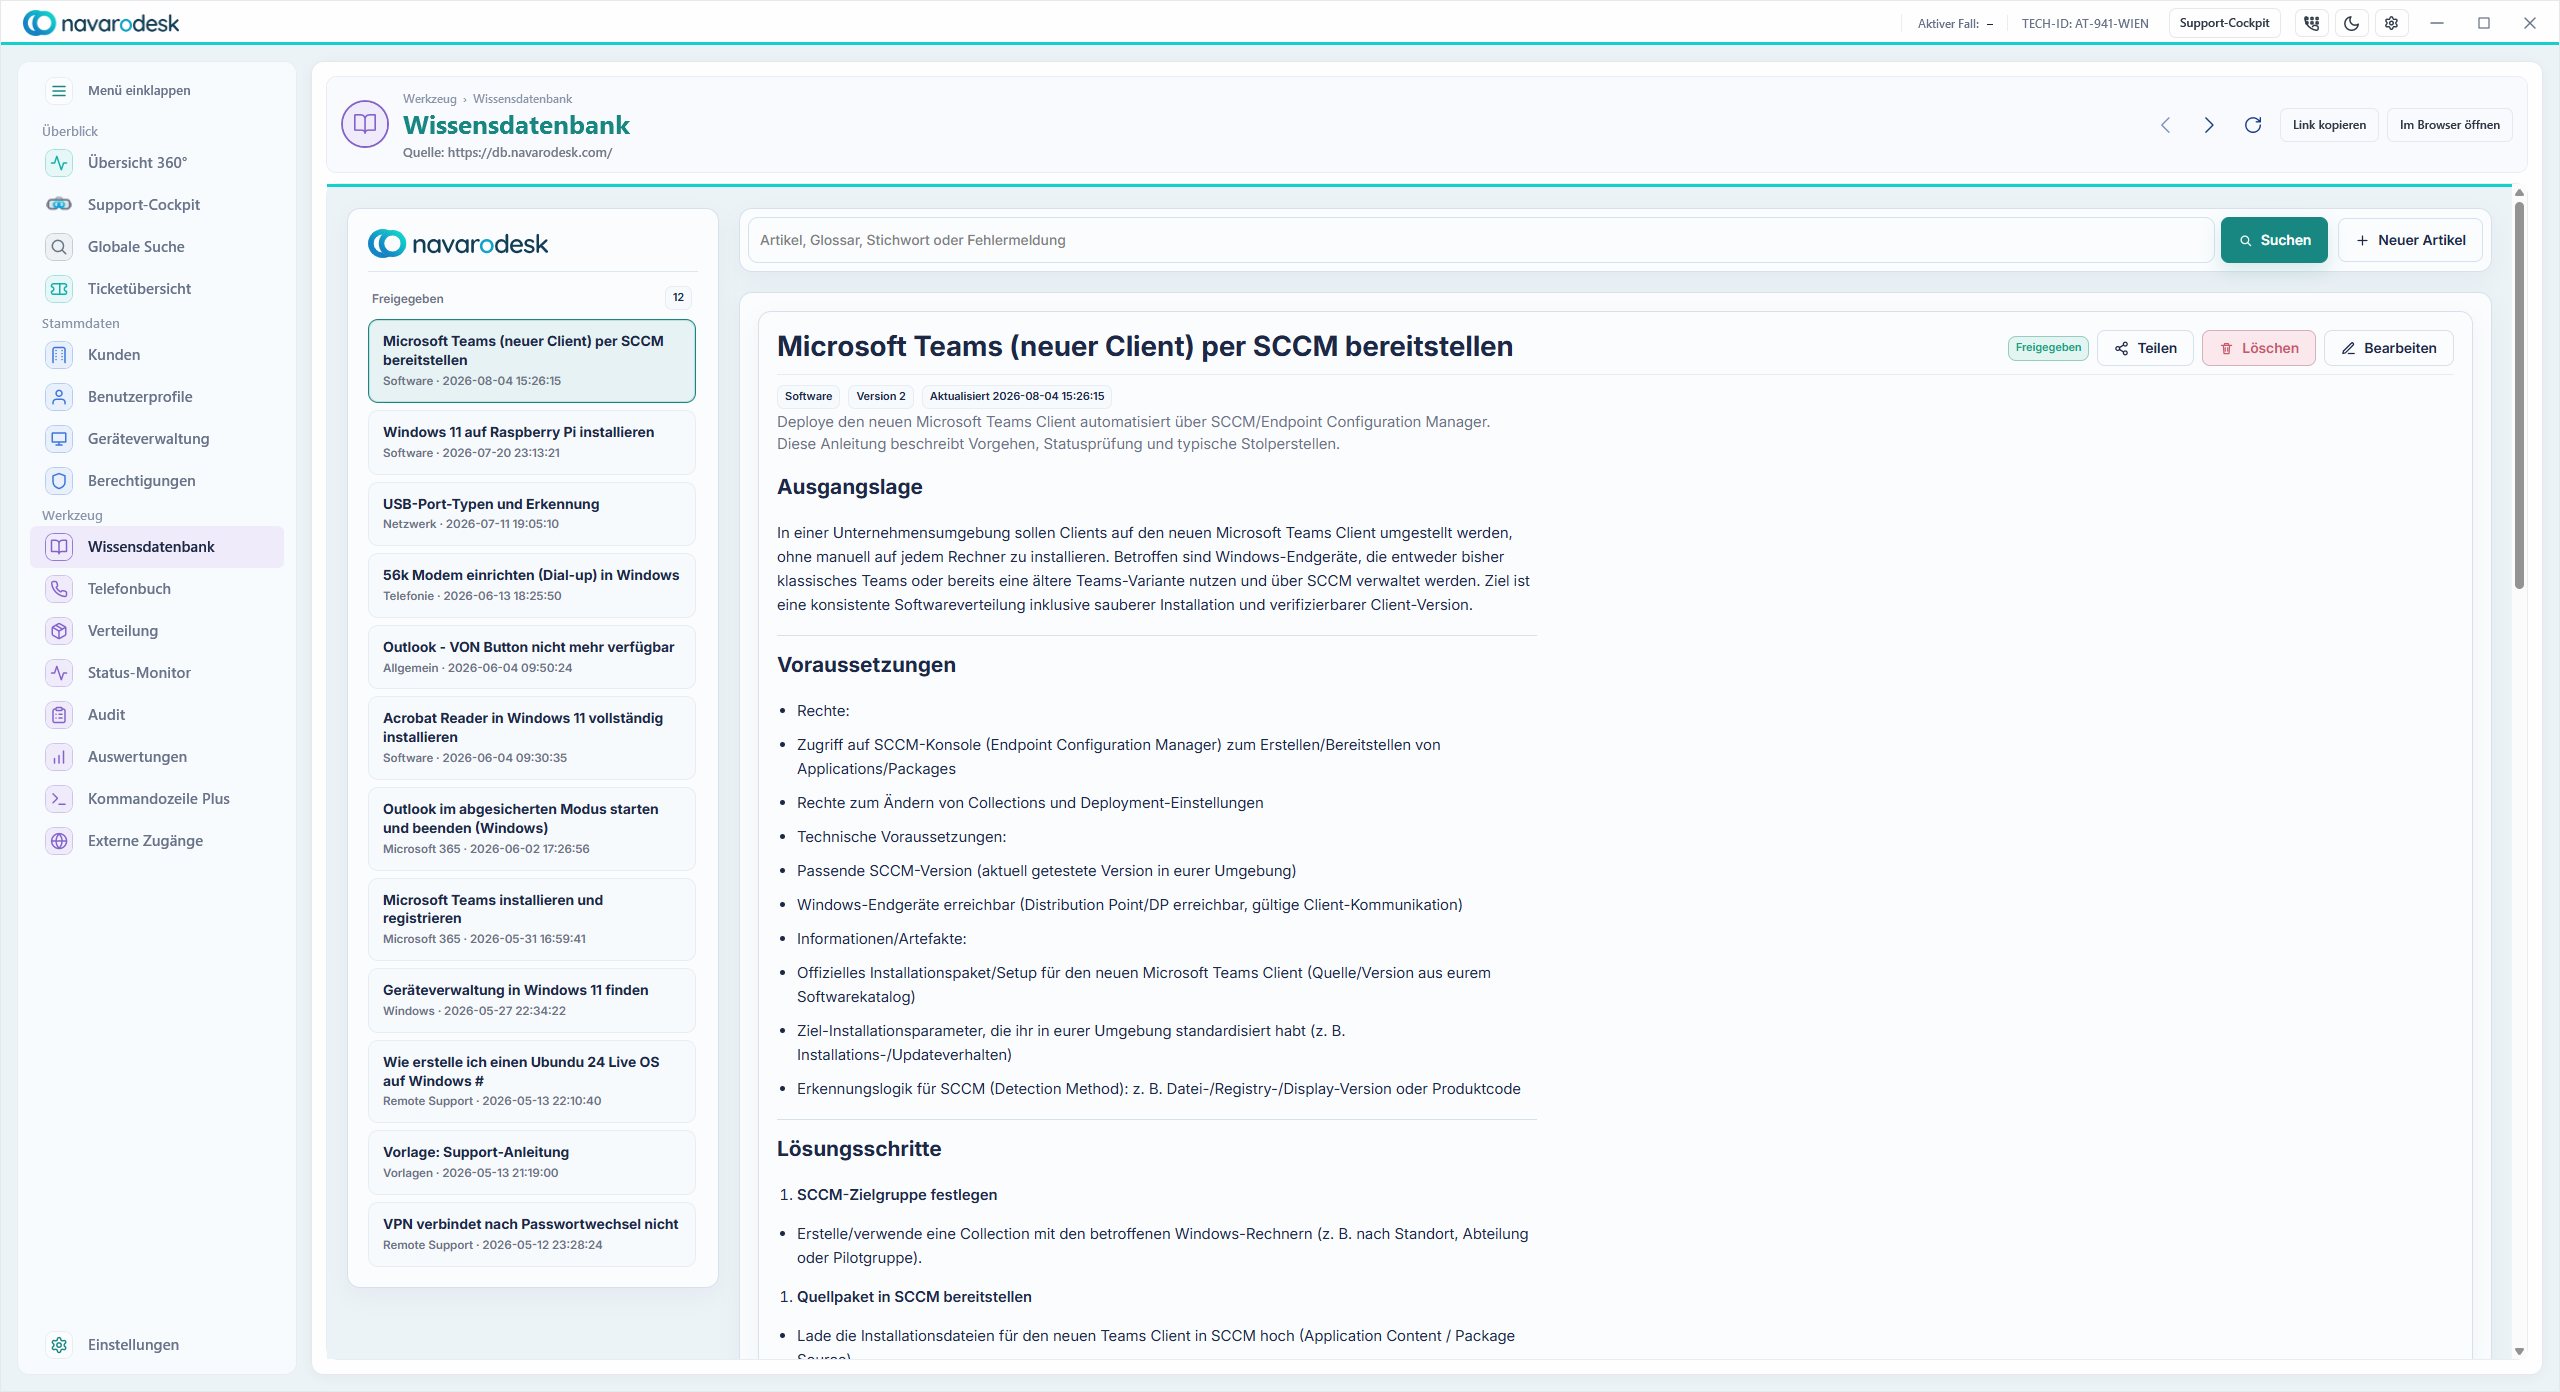Delete the article with Löschen
This screenshot has height=1392, width=2560.
(x=2258, y=348)
